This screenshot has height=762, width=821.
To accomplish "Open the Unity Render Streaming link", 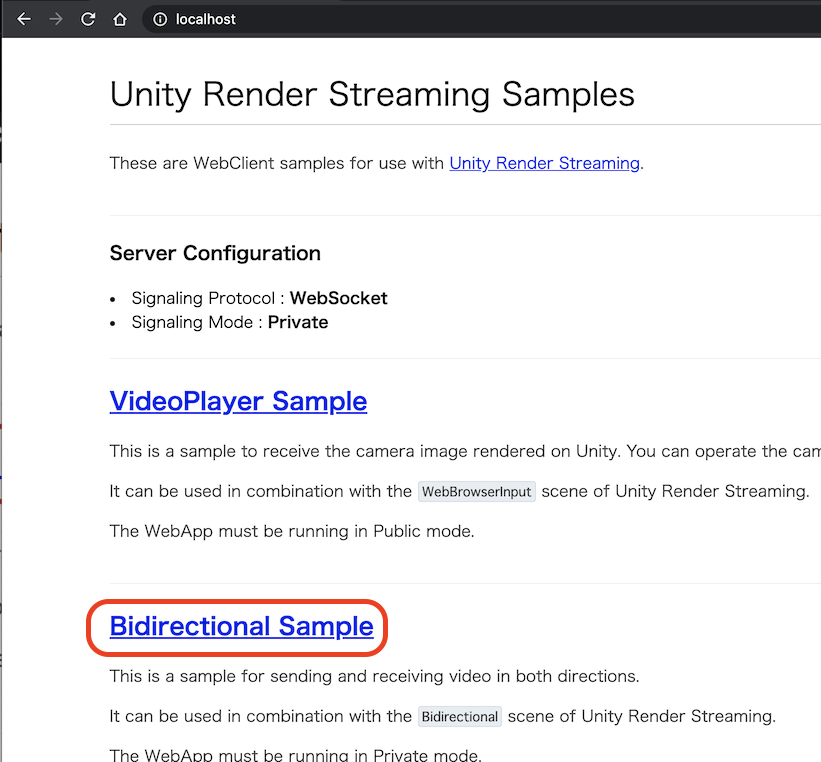I will coord(544,163).
